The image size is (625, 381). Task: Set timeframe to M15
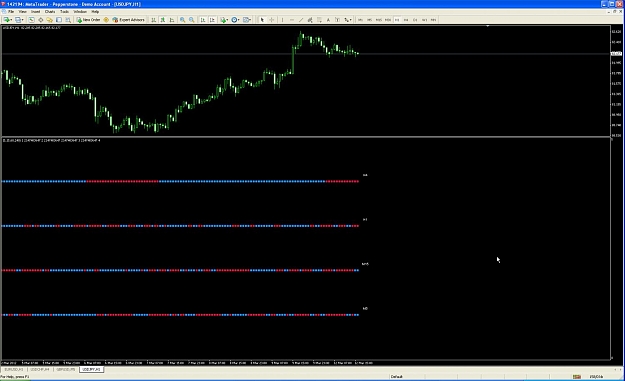coord(379,20)
